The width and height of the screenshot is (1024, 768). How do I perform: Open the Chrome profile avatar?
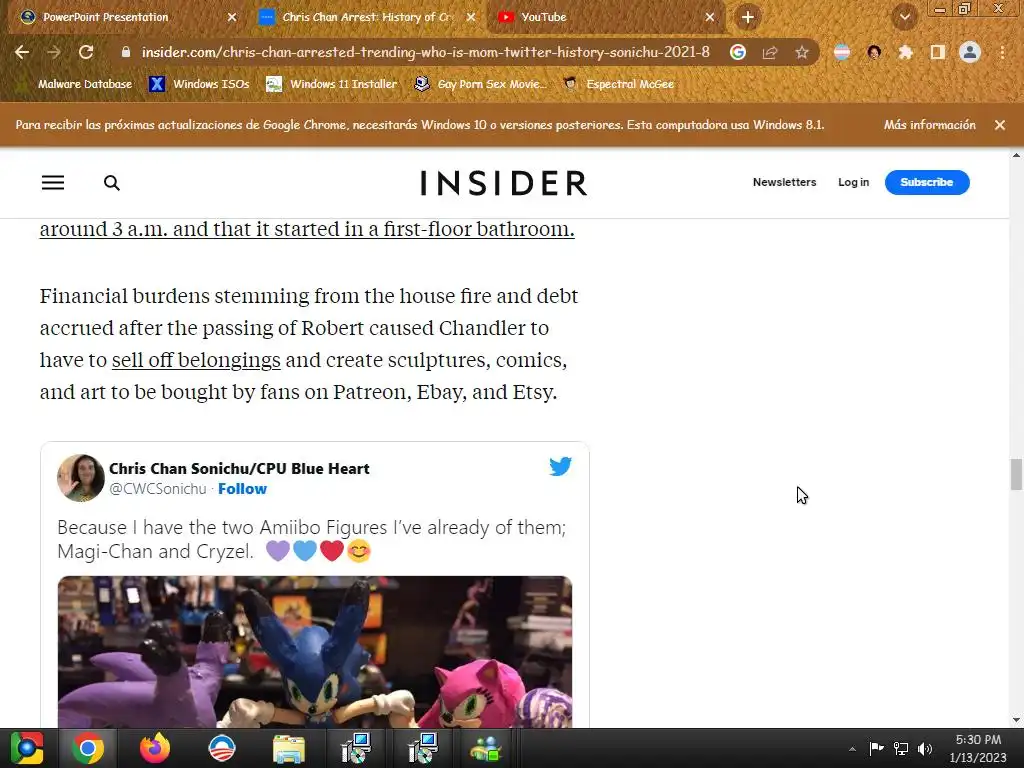970,52
